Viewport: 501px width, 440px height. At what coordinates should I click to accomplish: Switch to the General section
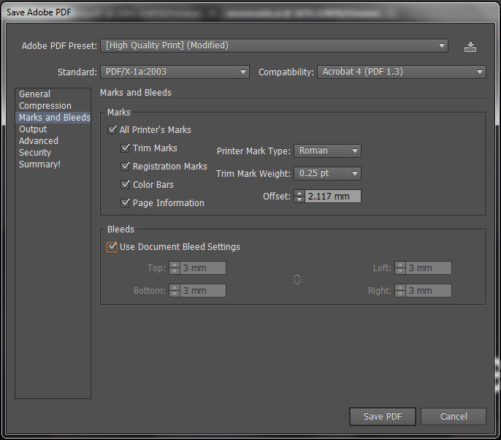coord(35,94)
